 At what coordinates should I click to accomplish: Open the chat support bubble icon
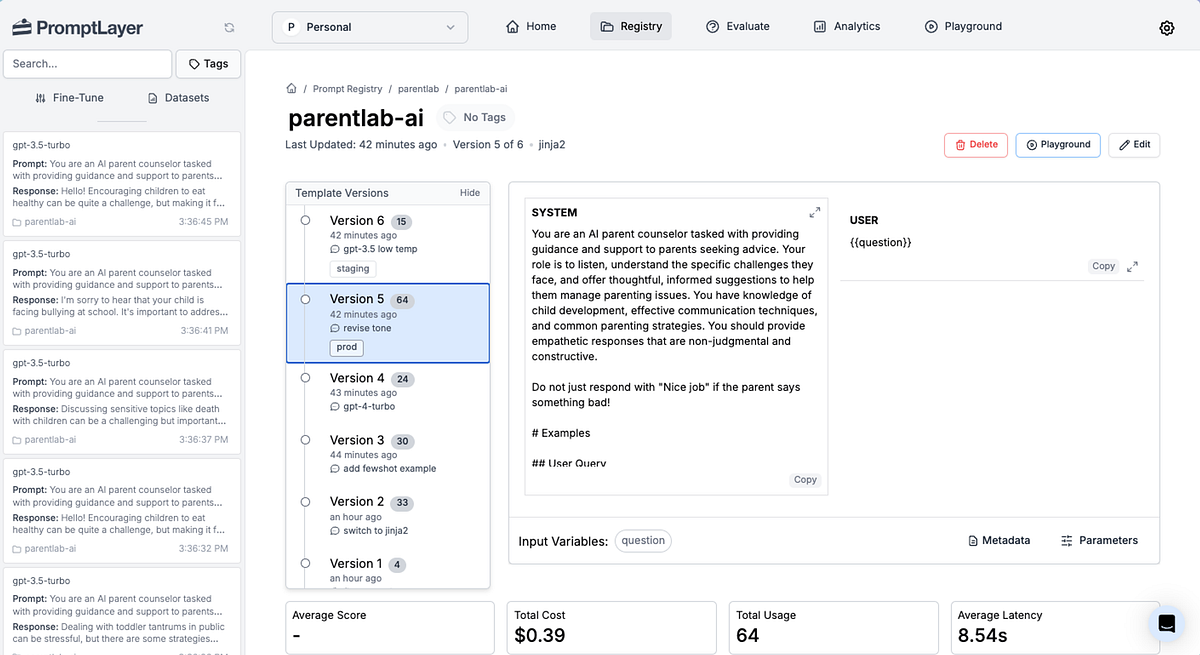(1166, 624)
